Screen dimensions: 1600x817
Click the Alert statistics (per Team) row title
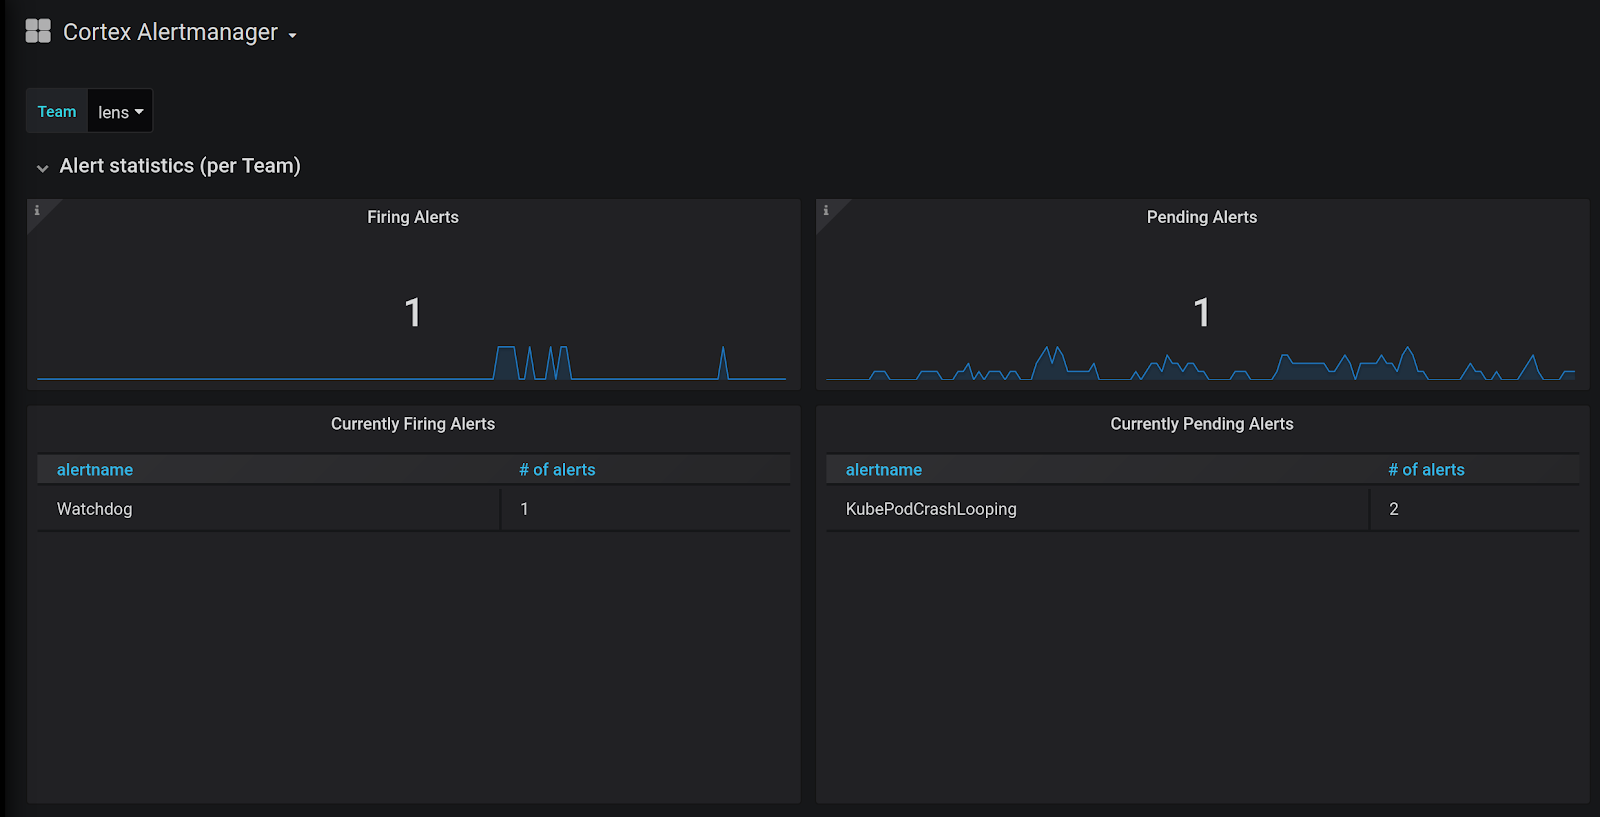tap(180, 166)
